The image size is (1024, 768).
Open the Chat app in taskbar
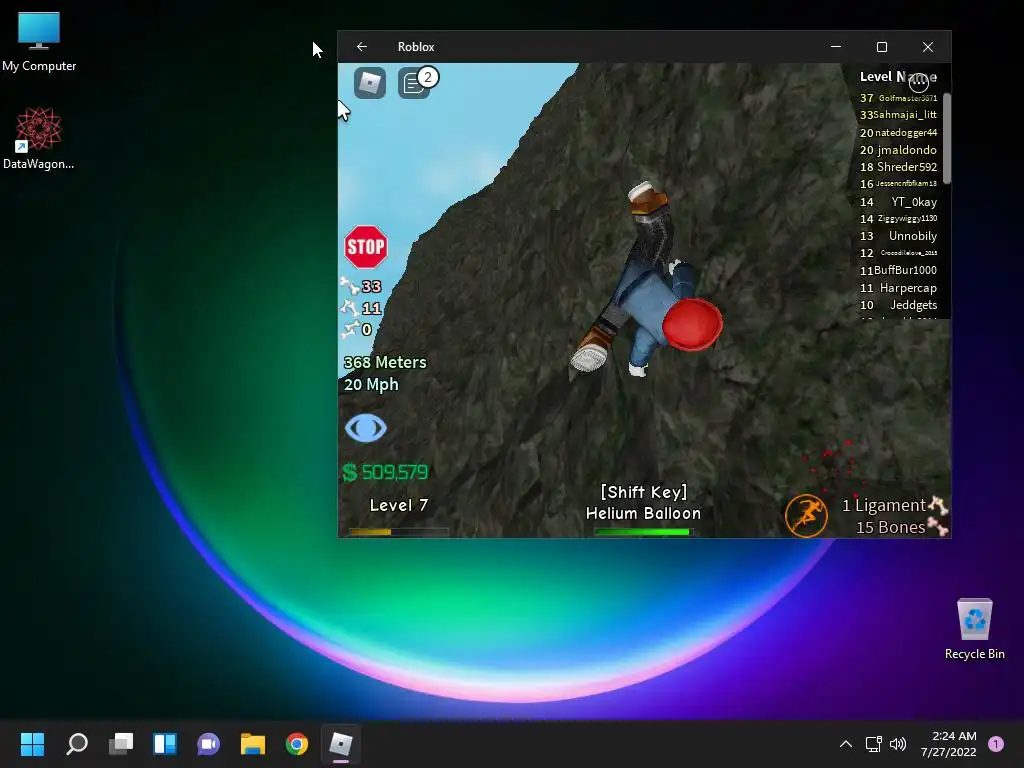pyautogui.click(x=209, y=744)
